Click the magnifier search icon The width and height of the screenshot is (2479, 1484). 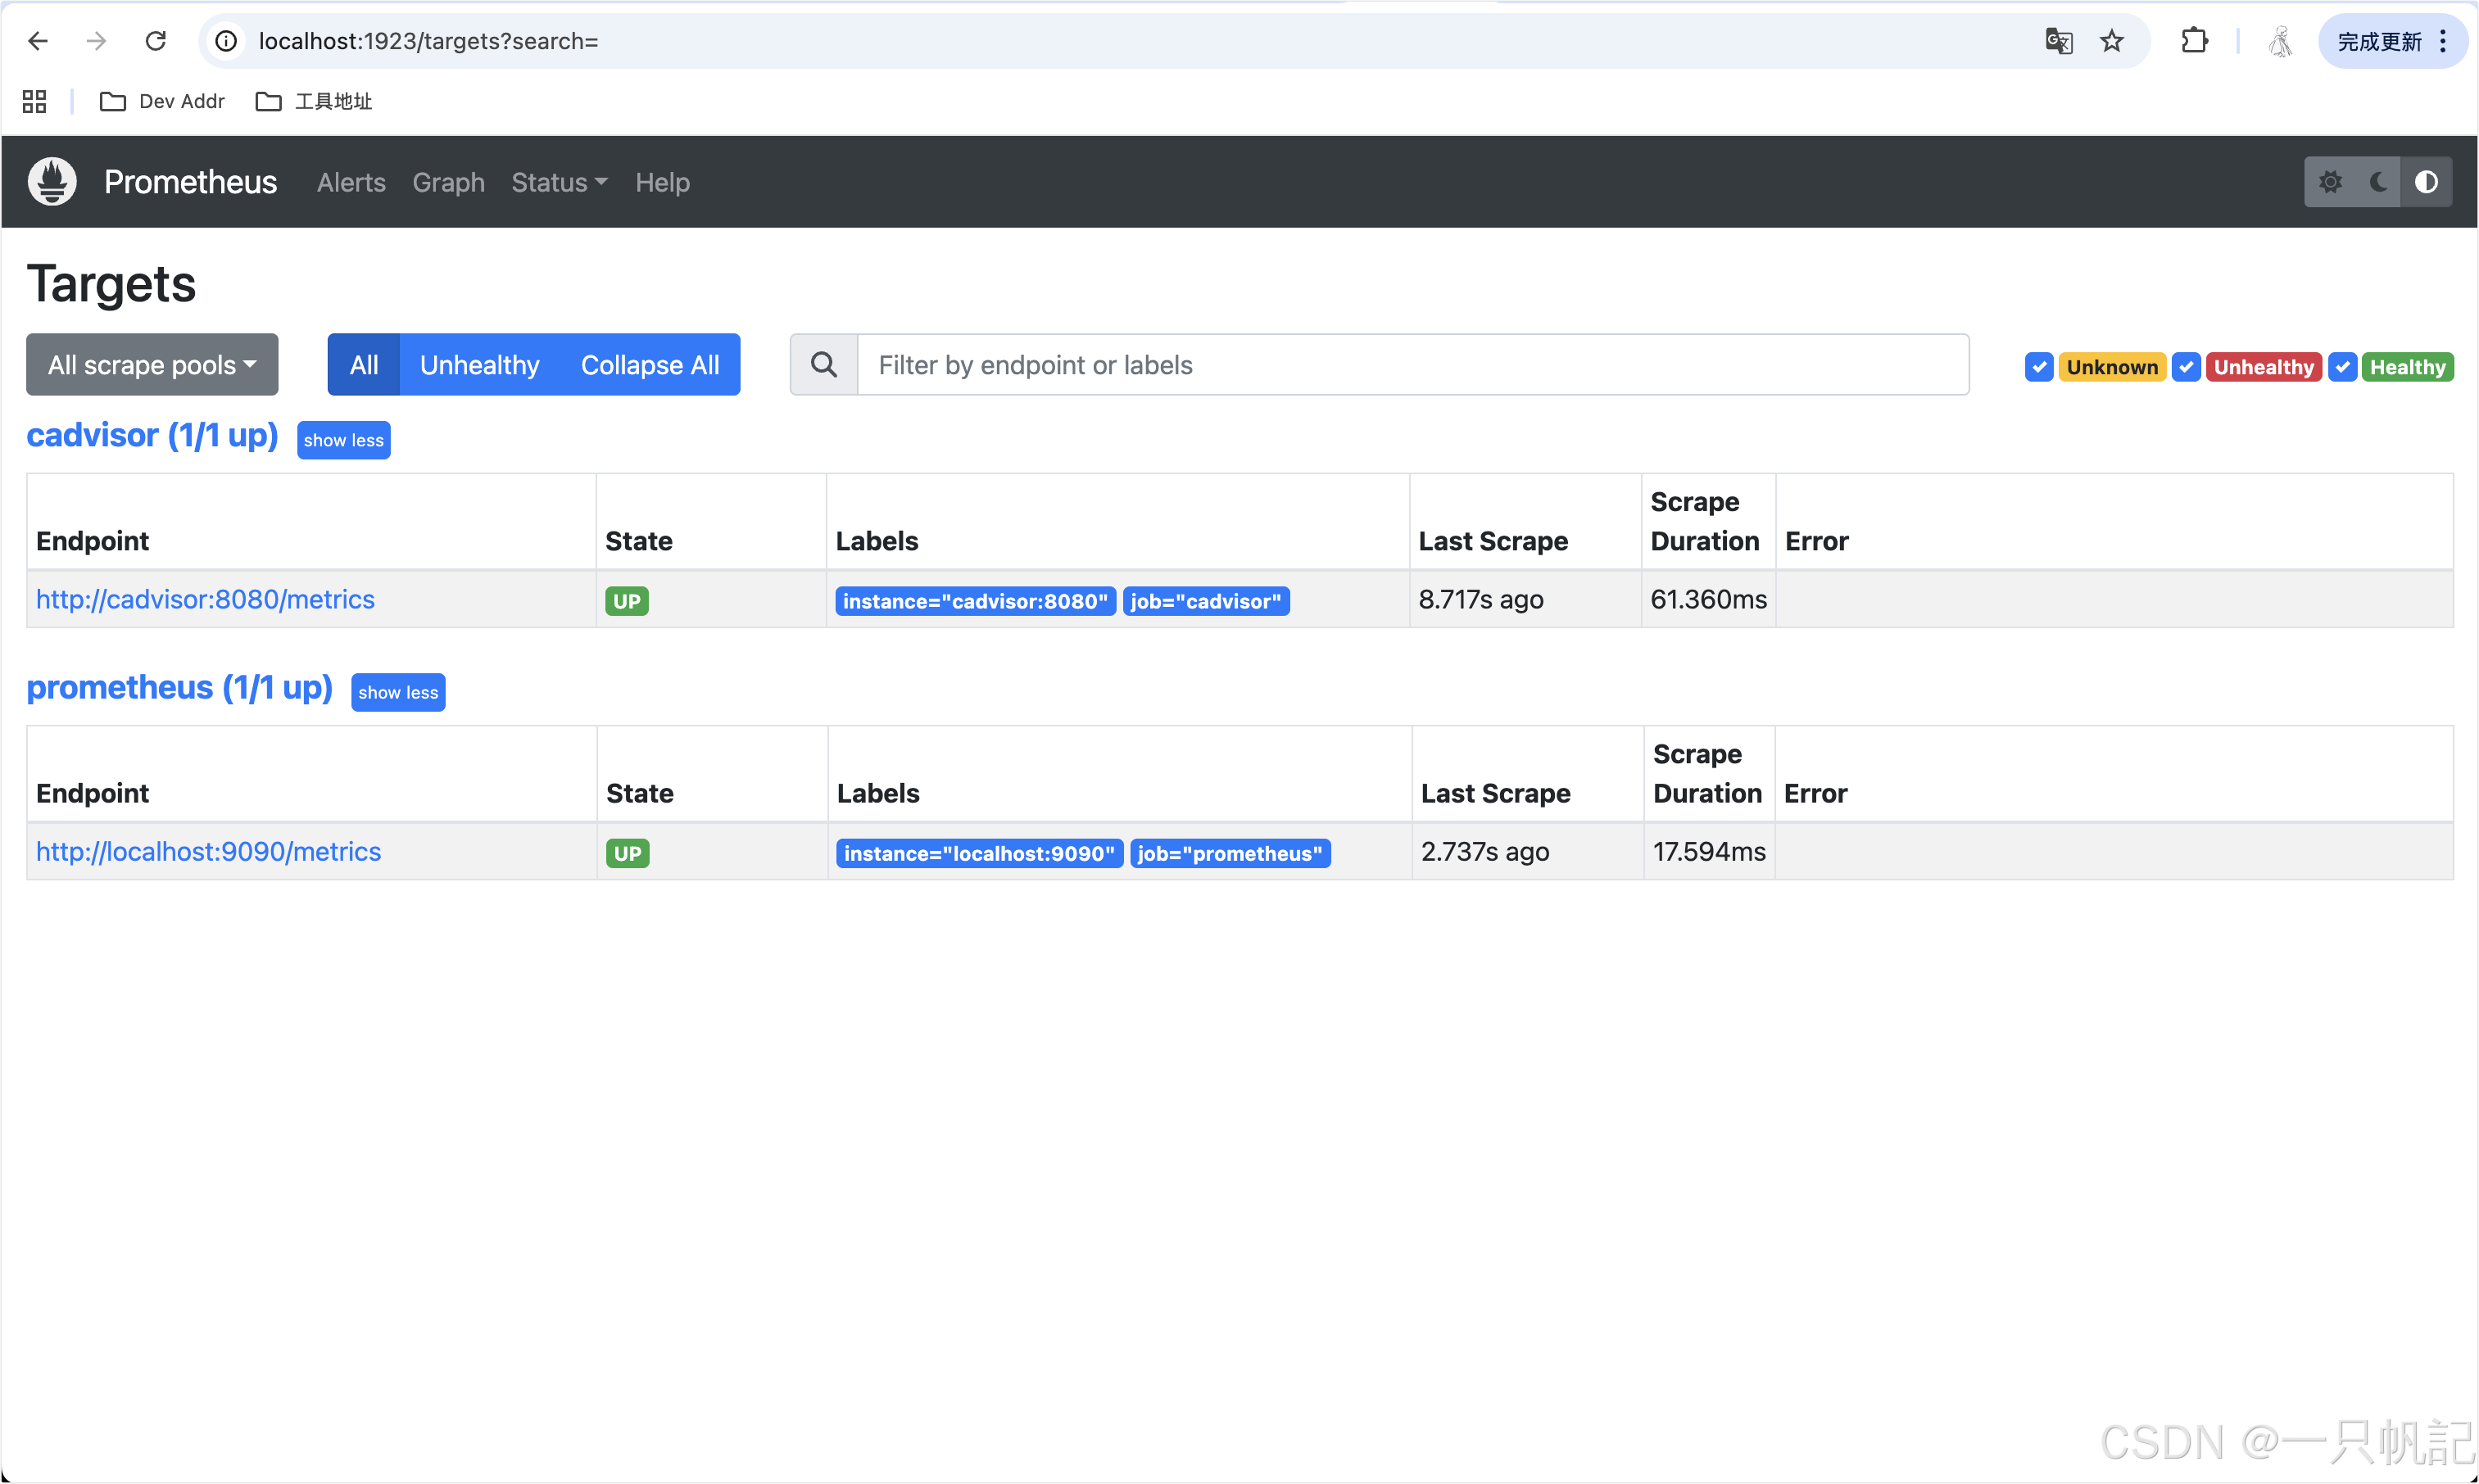click(x=824, y=365)
